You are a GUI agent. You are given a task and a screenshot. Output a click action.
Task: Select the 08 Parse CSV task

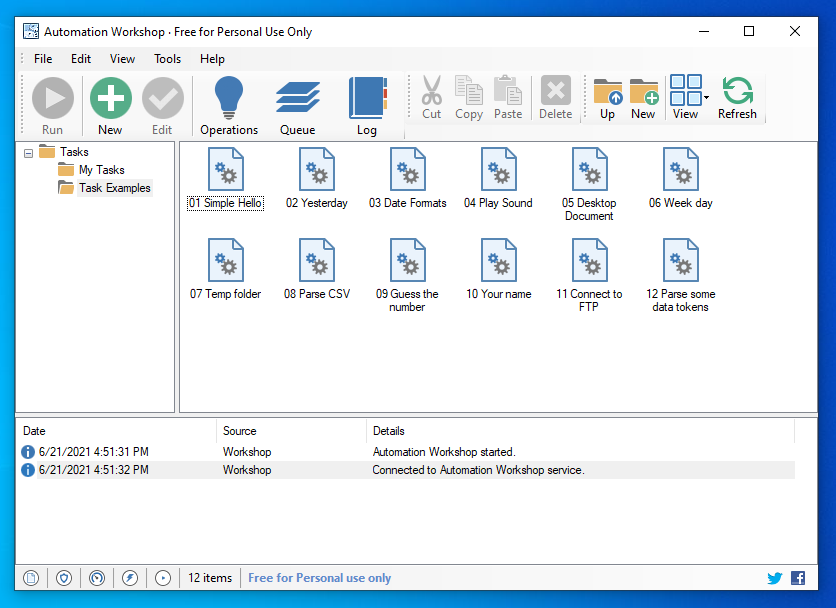(x=317, y=269)
